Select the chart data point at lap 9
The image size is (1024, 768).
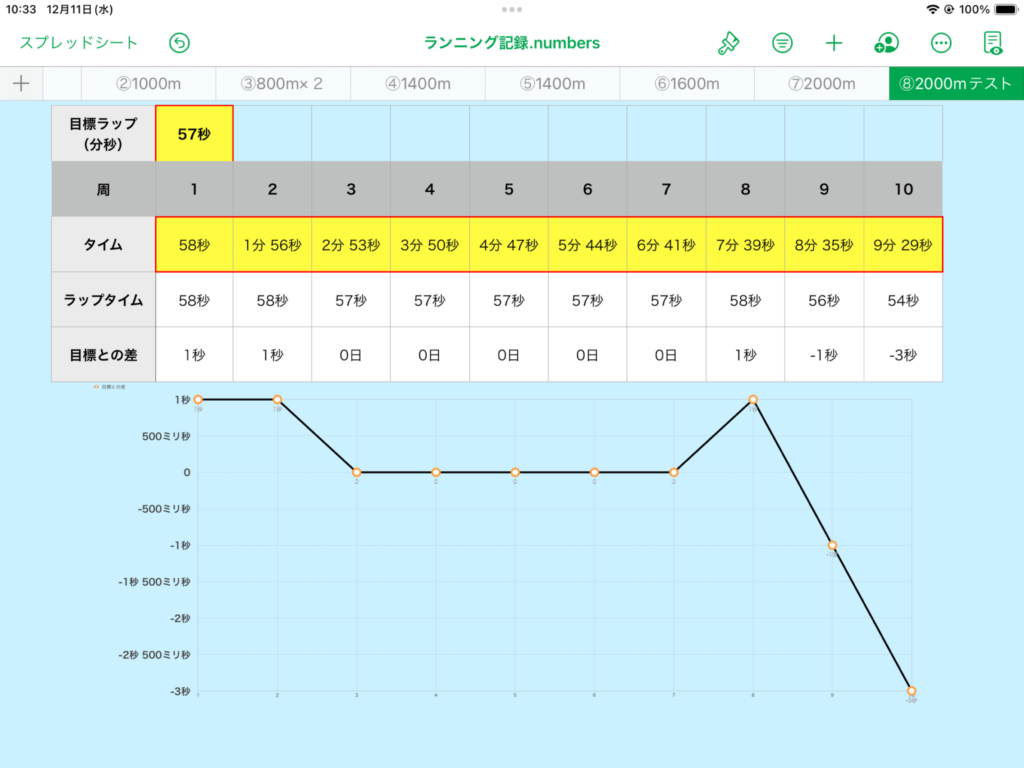pyautogui.click(x=832, y=545)
